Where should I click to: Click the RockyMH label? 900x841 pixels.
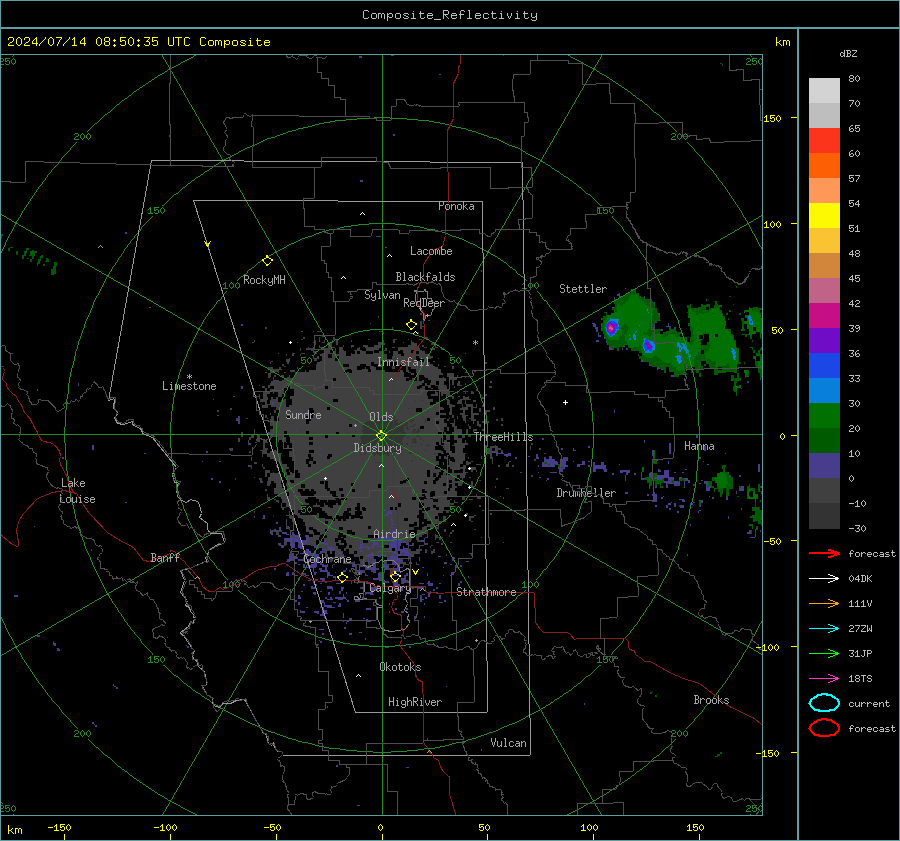pyautogui.click(x=264, y=280)
